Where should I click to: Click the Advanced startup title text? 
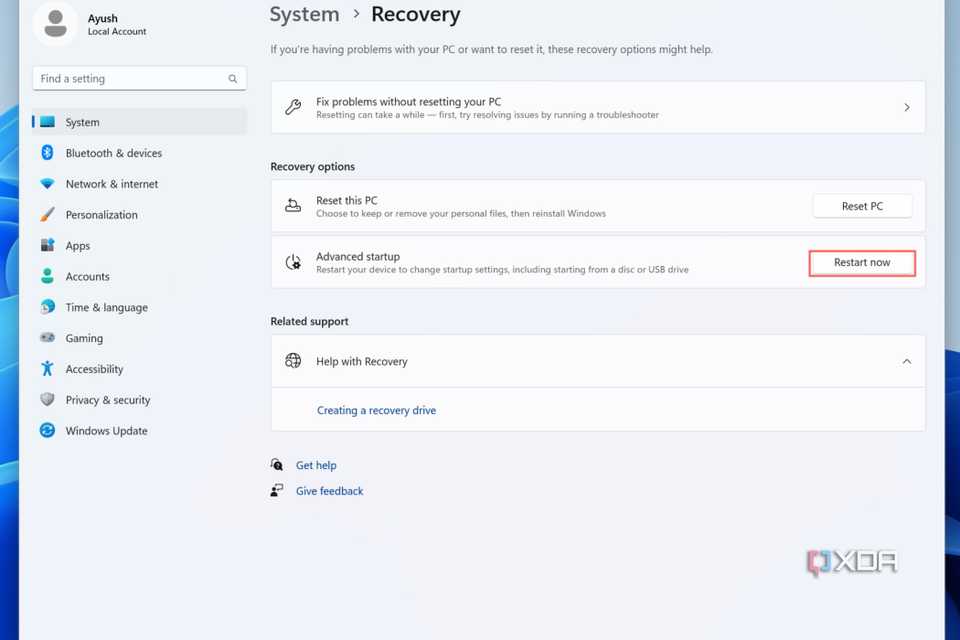(358, 256)
